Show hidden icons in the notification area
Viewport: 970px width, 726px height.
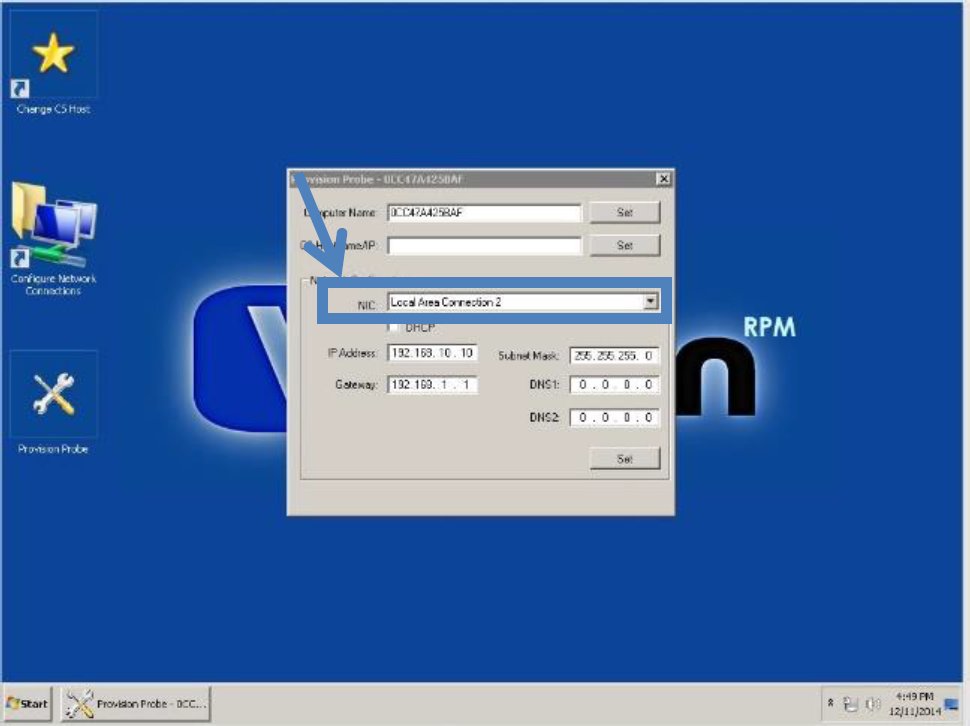pos(831,703)
